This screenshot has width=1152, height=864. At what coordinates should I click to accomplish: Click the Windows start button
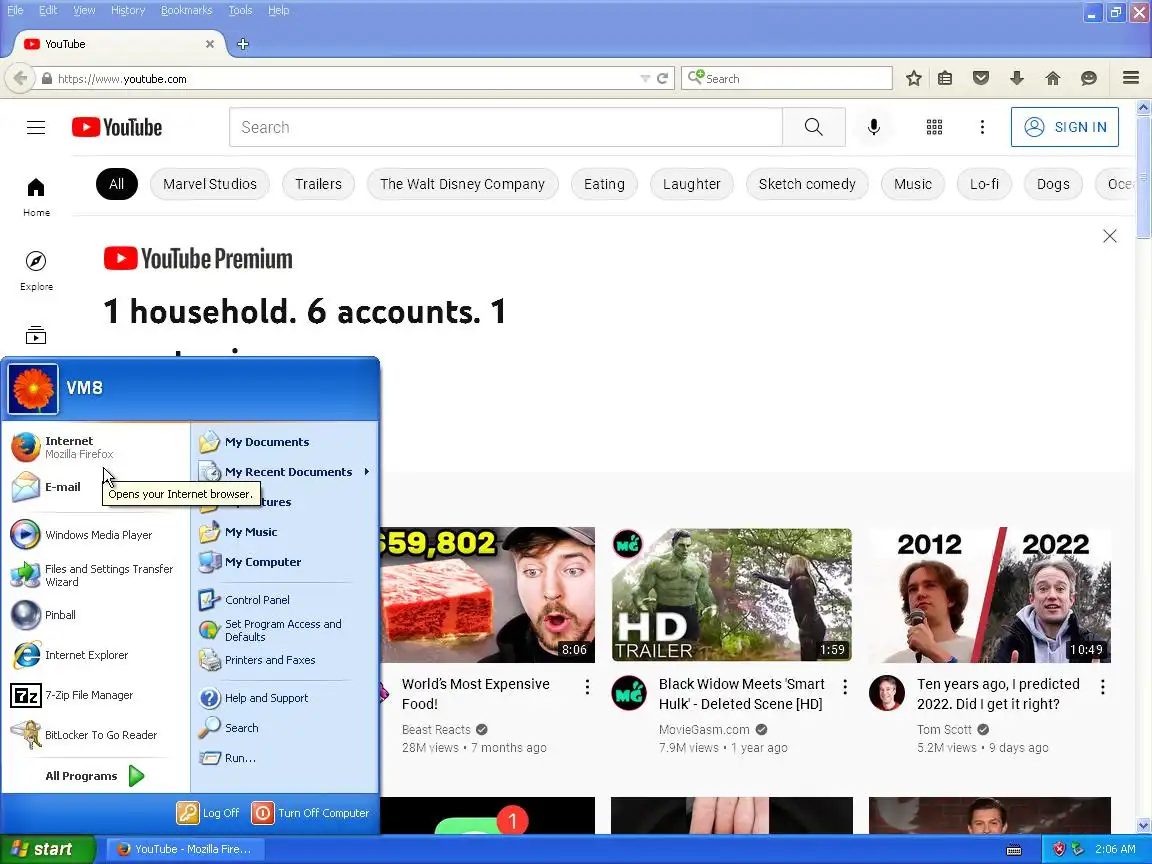pos(47,849)
